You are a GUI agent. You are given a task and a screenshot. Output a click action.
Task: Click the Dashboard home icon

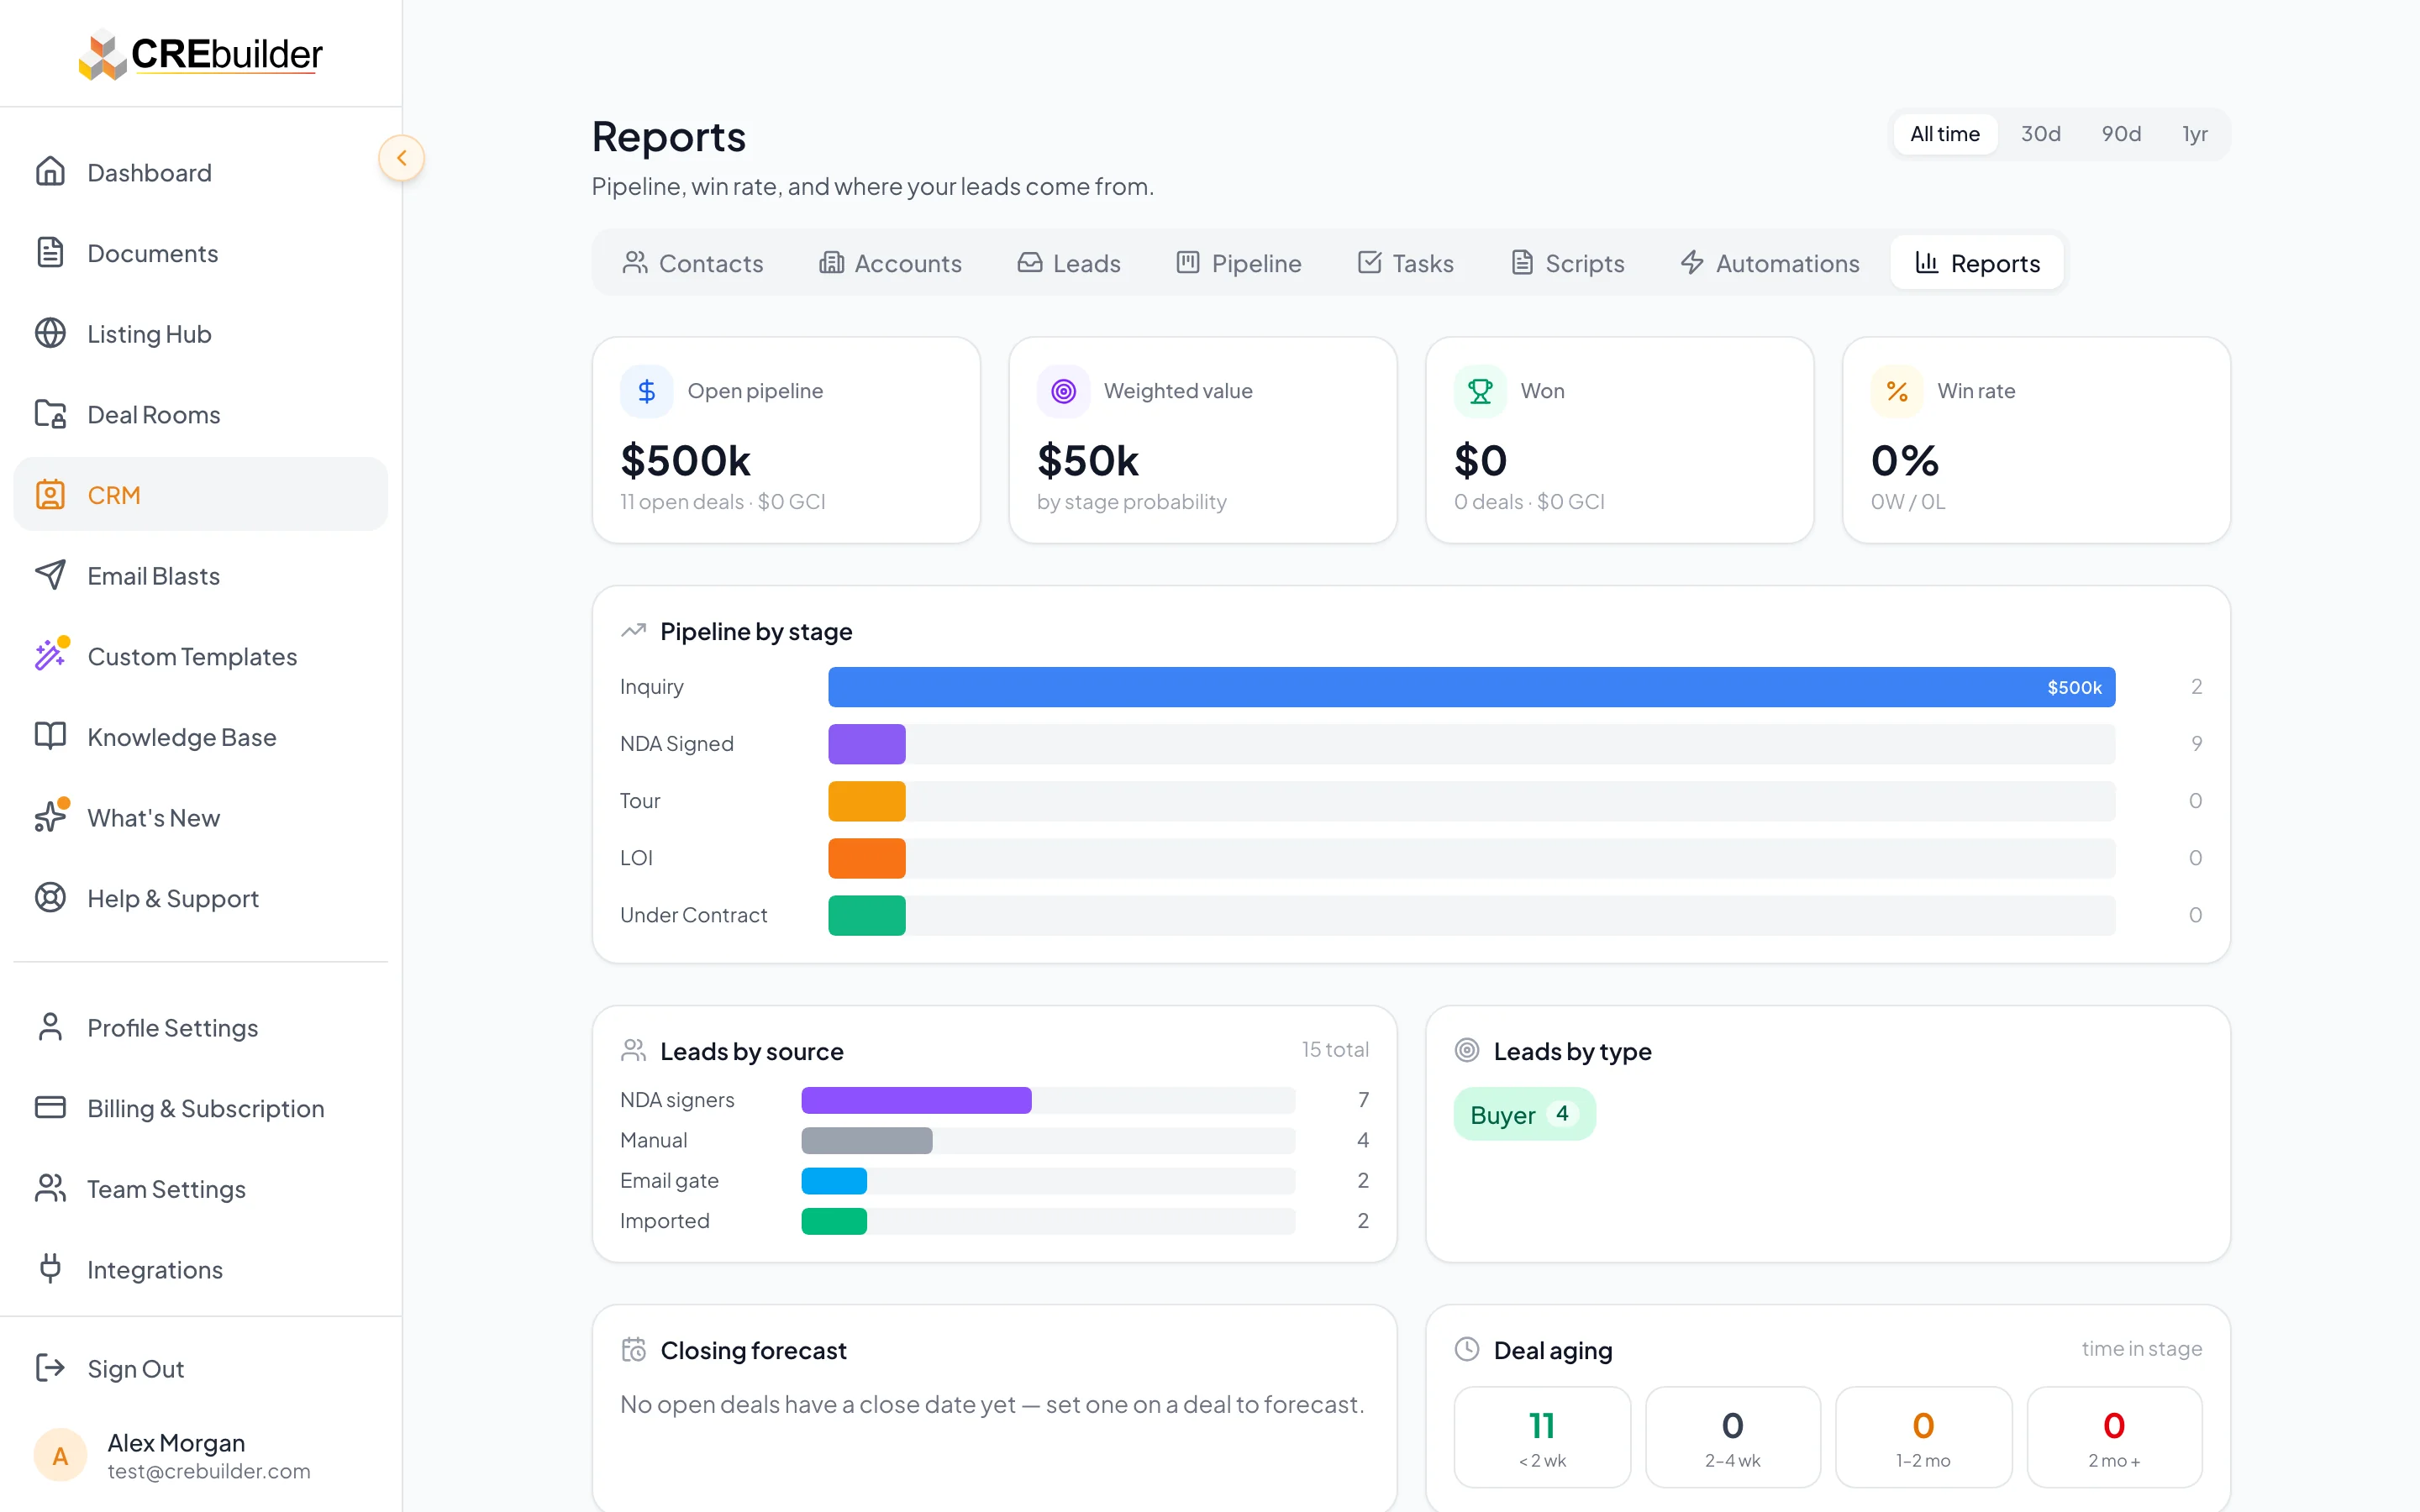click(50, 172)
